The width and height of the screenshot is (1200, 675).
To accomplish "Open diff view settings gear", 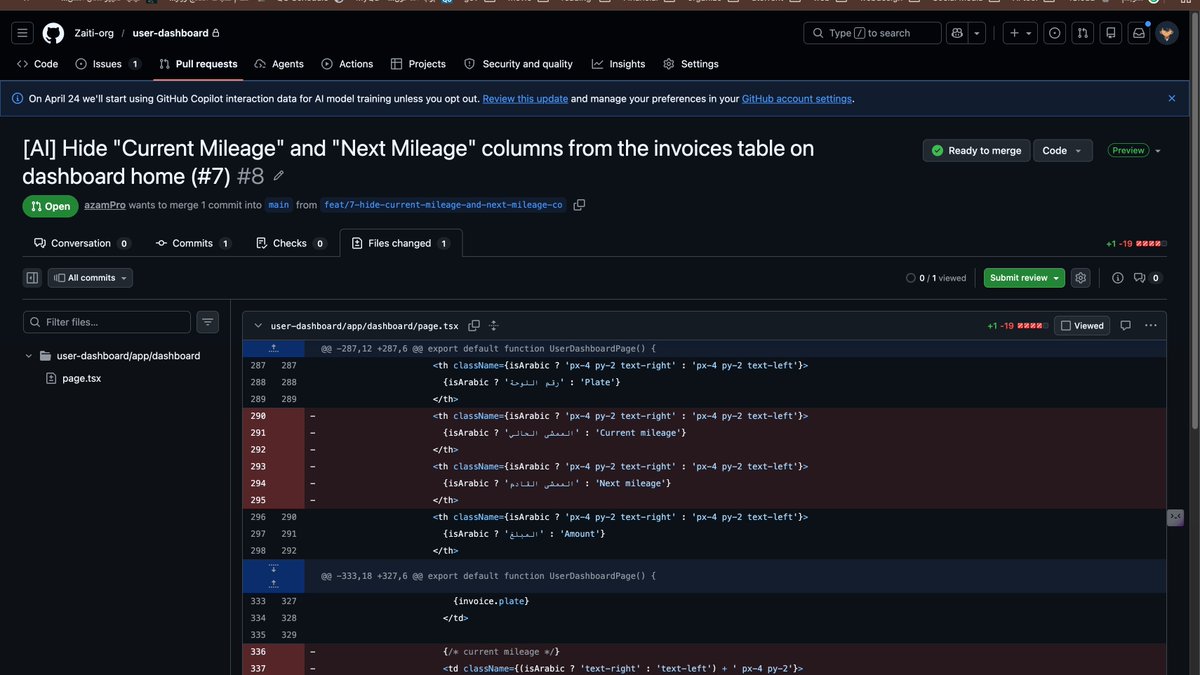I will [1080, 278].
